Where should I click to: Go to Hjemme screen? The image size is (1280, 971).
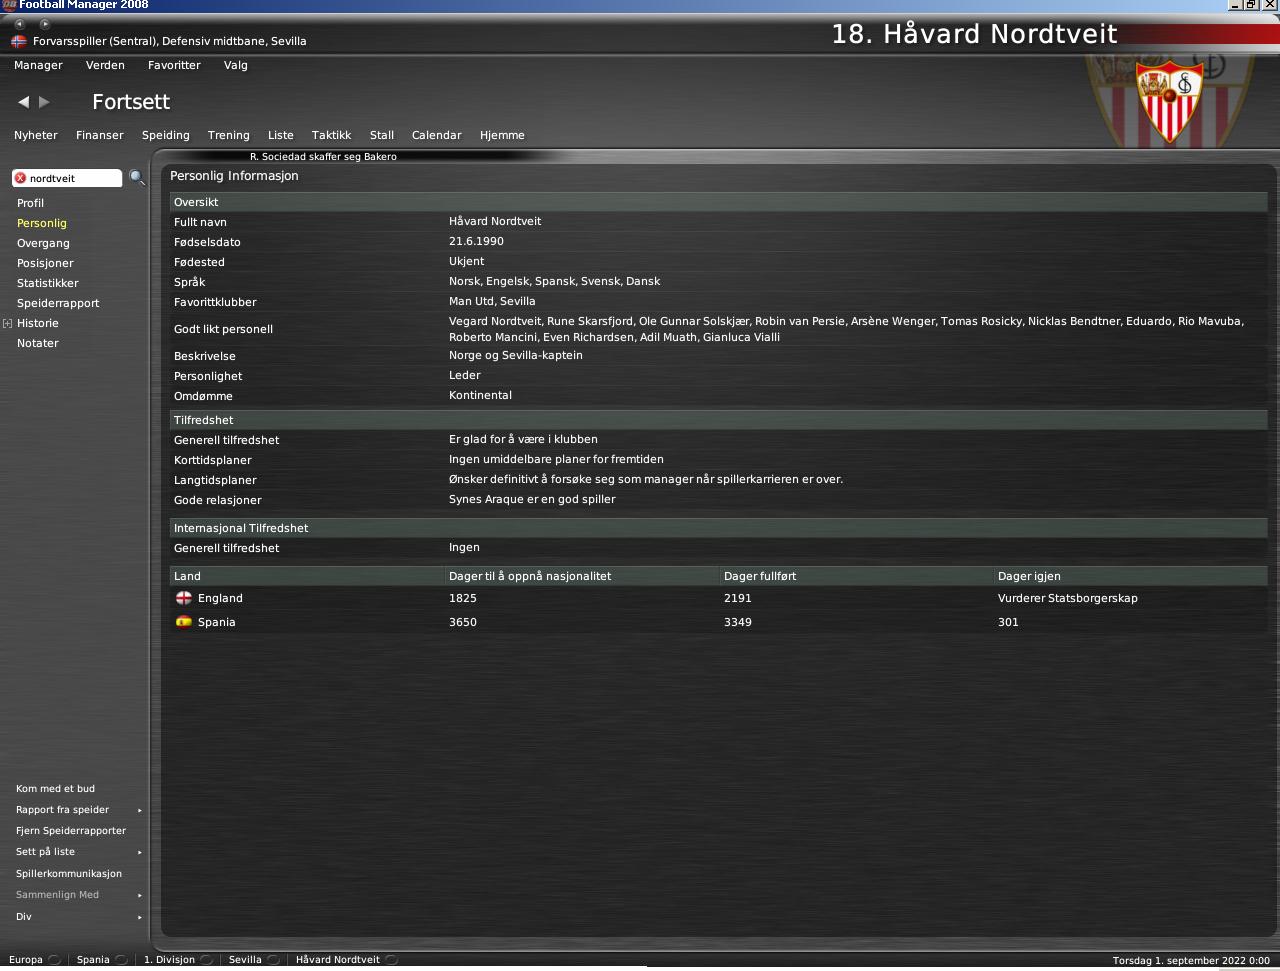pos(502,135)
